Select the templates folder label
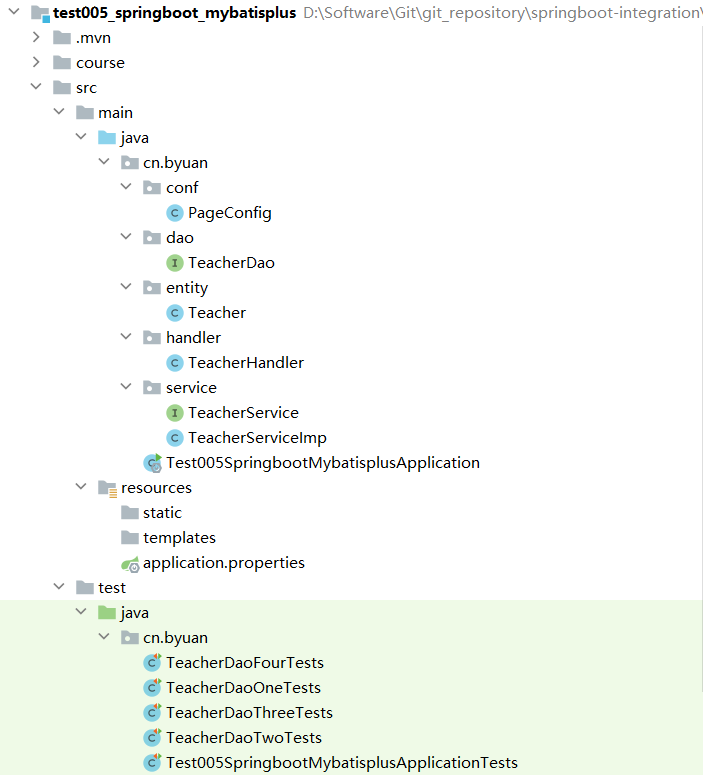 tap(179, 538)
